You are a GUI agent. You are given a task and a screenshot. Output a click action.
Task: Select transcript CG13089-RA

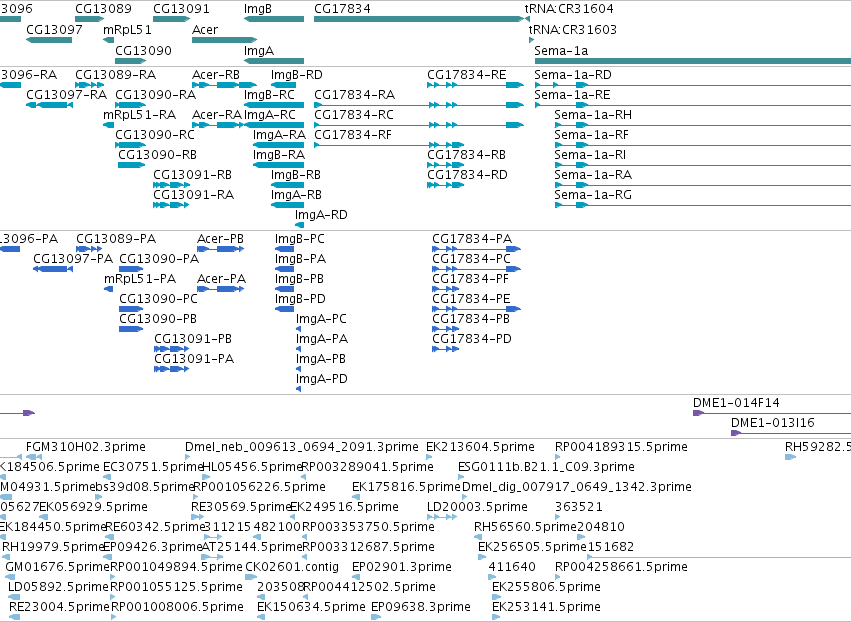point(116,74)
